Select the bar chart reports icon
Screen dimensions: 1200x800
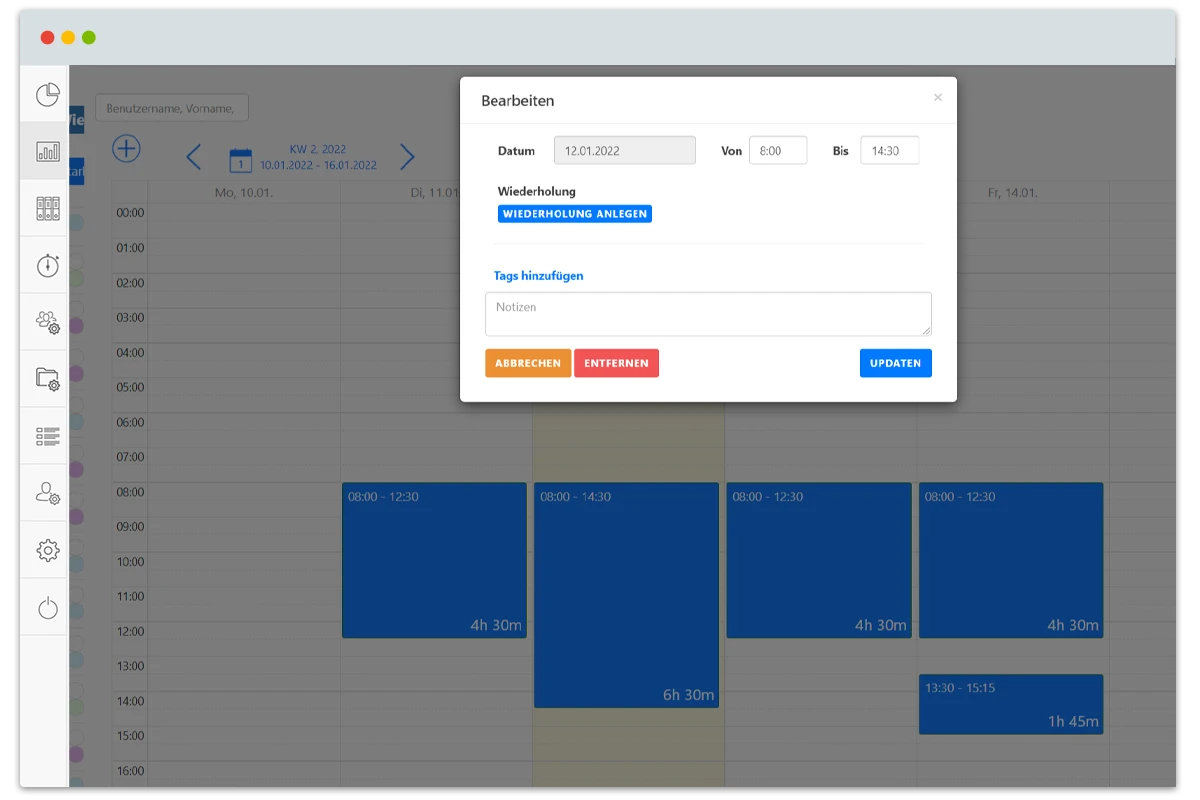pos(47,151)
